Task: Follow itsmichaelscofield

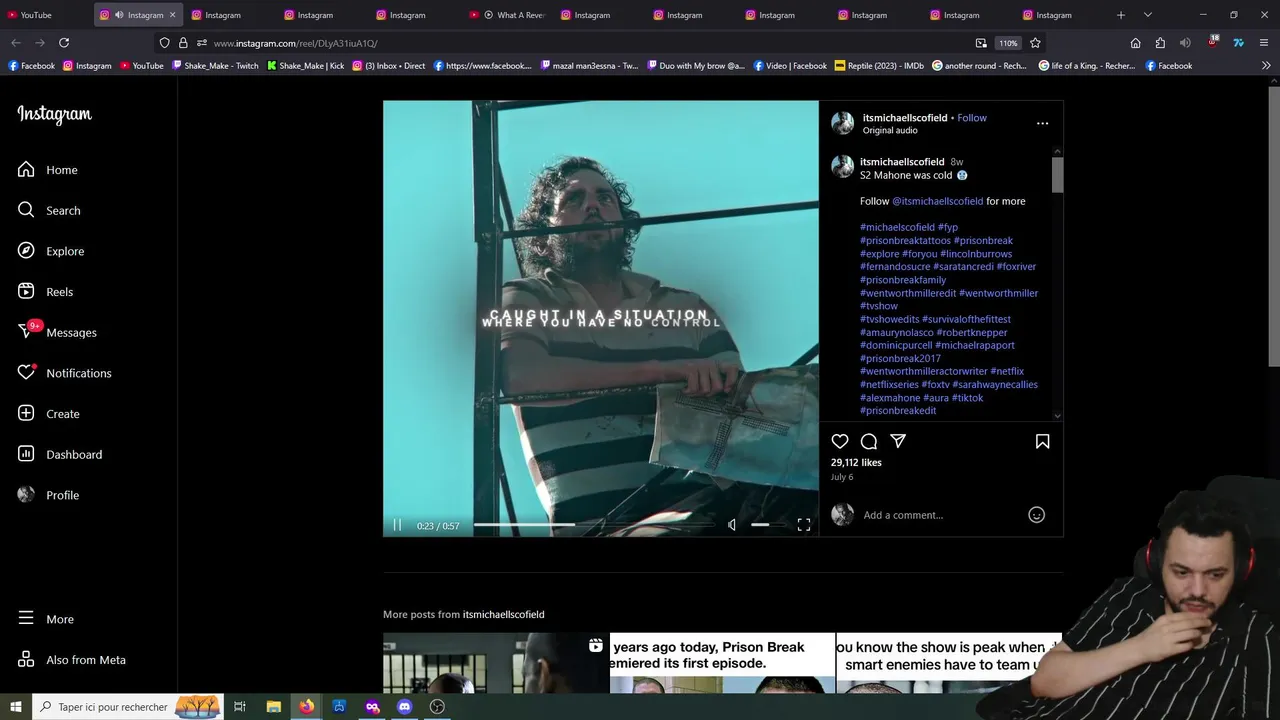Action: [x=972, y=118]
